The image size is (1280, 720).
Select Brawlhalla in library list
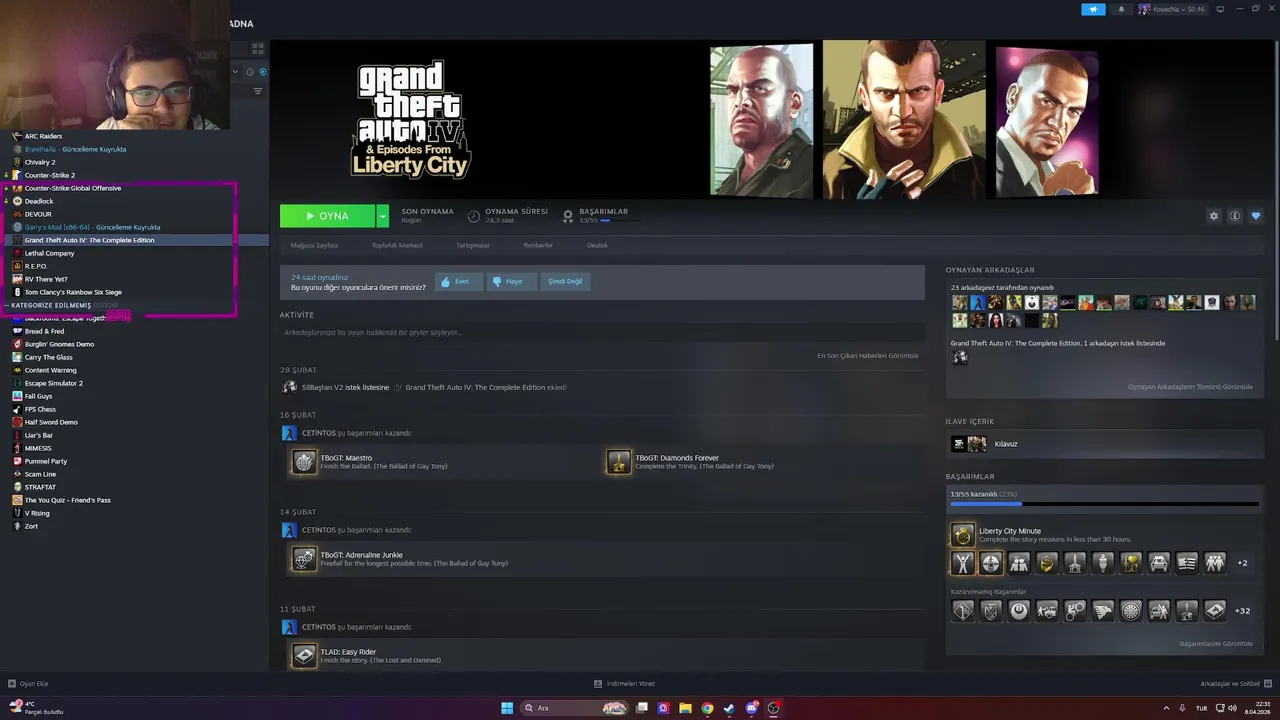pos(75,149)
